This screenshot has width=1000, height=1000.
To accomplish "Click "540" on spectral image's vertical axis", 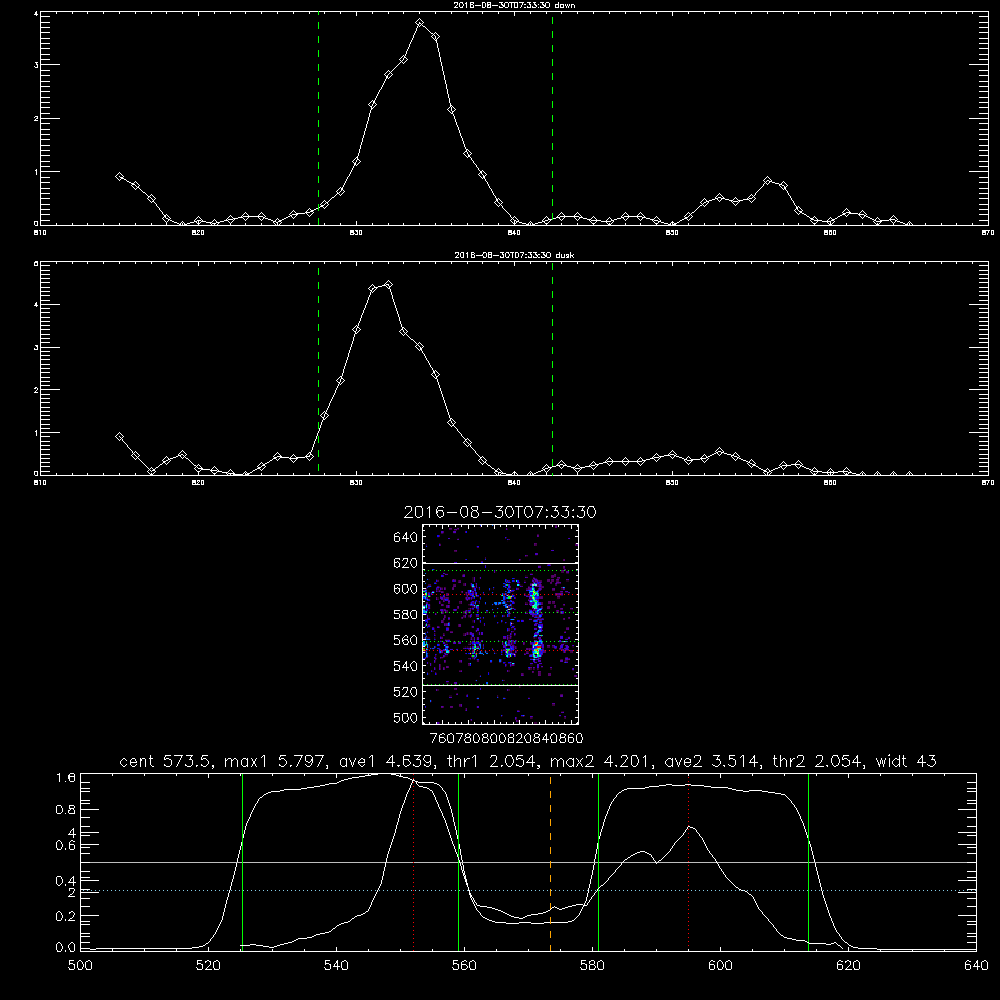I will click(405, 666).
